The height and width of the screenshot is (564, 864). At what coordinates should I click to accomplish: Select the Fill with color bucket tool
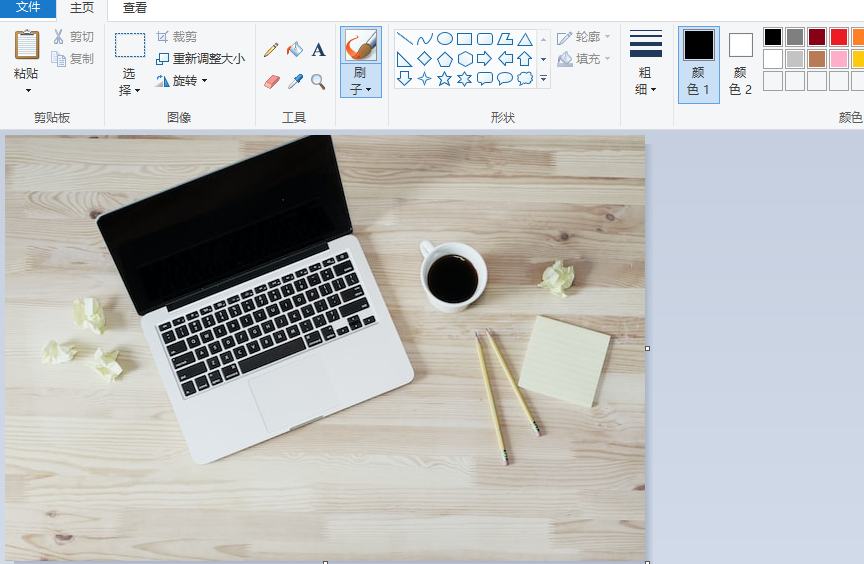tap(295, 50)
